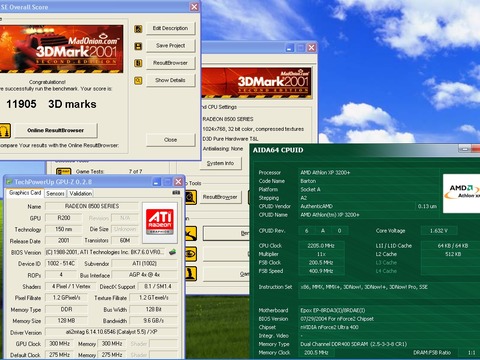Click the Memory Type value Dual Channel DDR400

[x=354, y=344]
